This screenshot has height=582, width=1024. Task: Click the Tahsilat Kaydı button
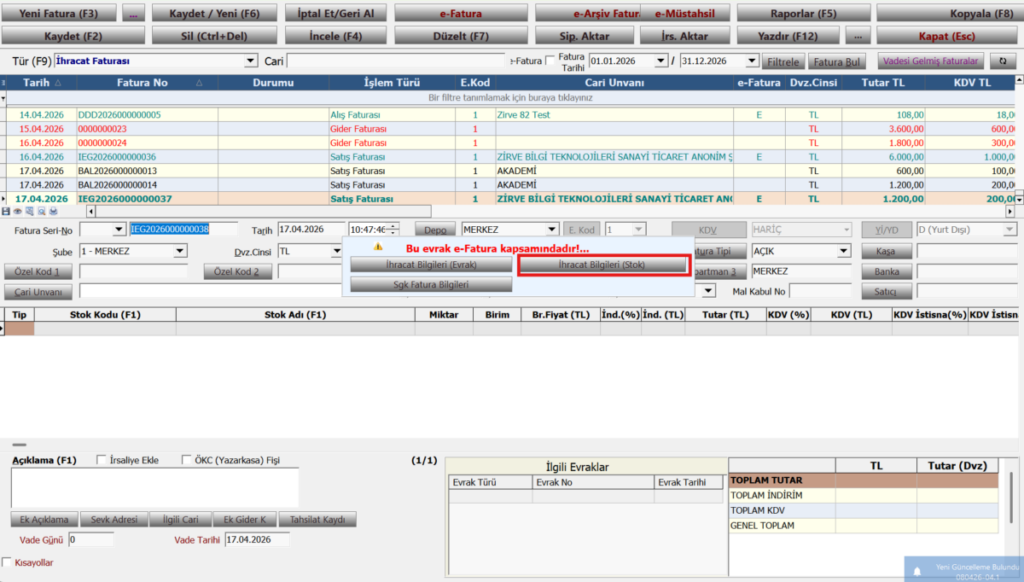(317, 519)
